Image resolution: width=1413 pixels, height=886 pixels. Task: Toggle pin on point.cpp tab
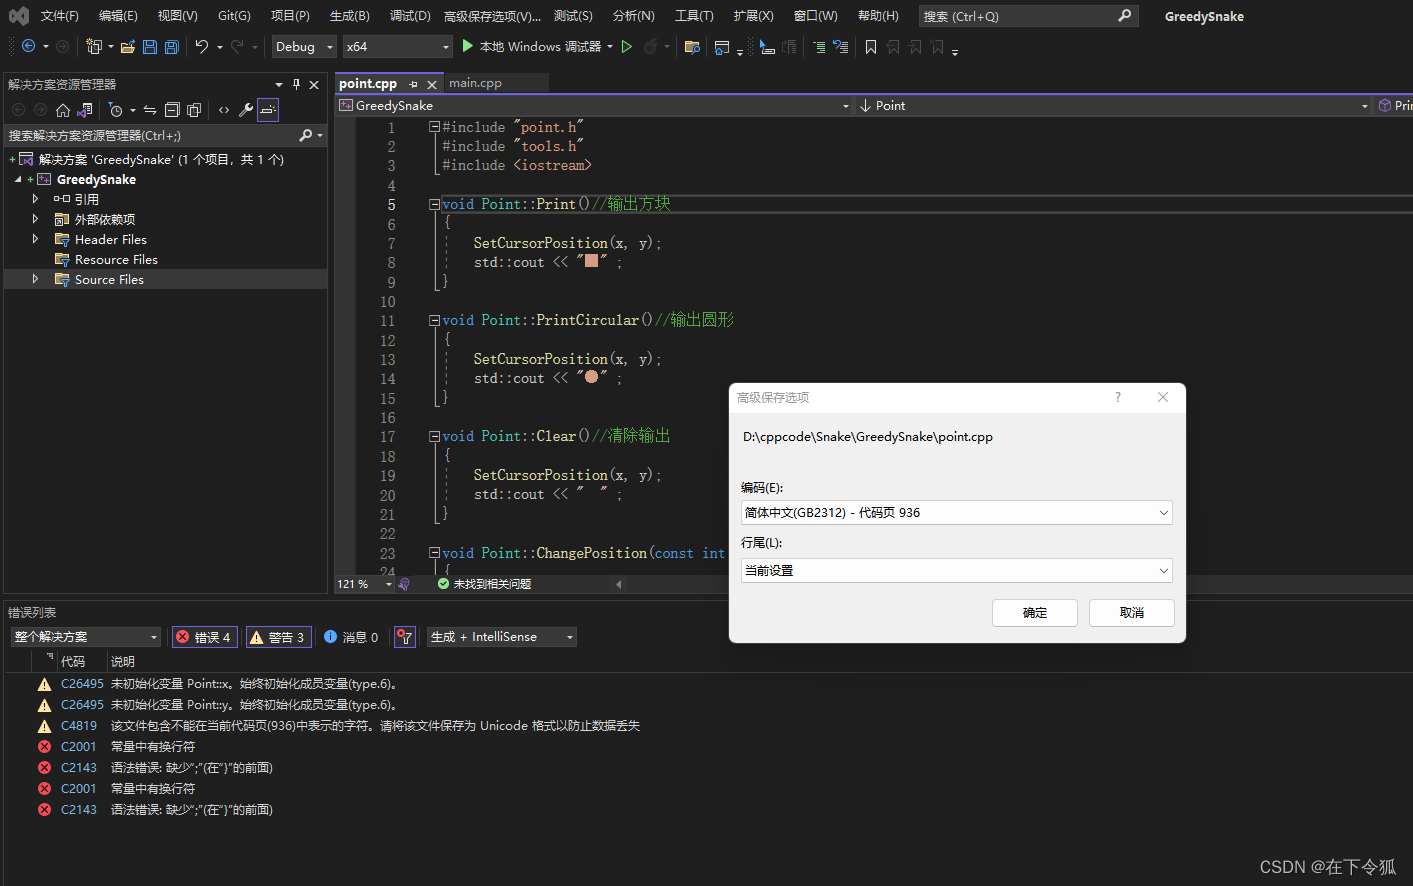413,84
